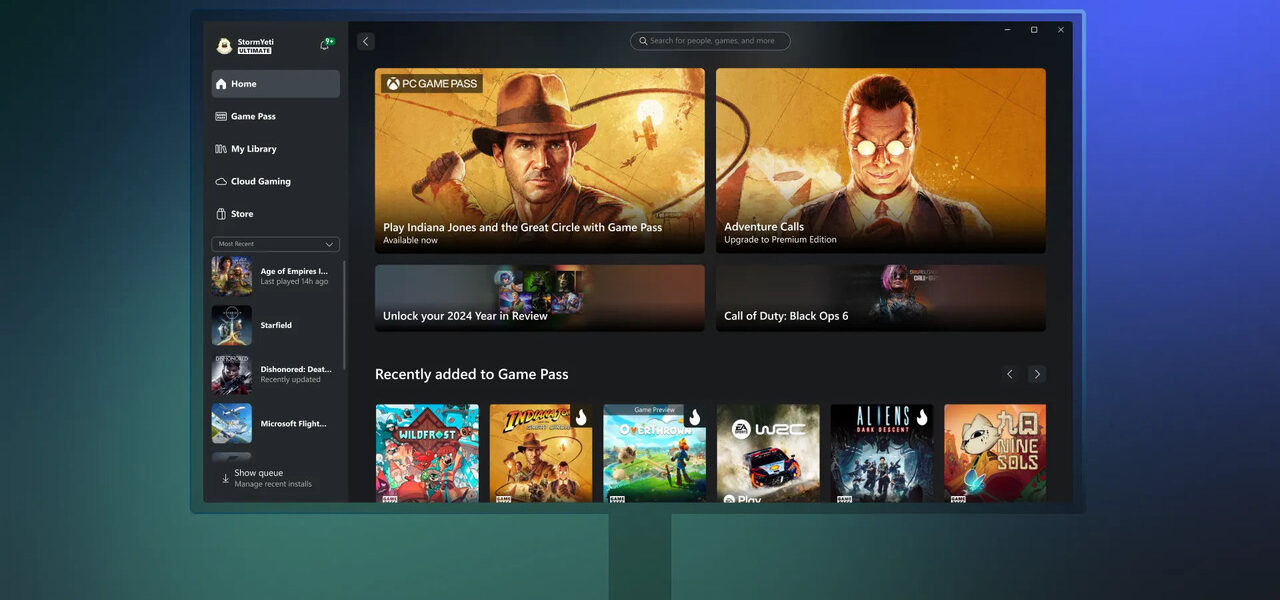Click the Store bag icon
Screen dimensions: 1280x600
[x=221, y=214]
